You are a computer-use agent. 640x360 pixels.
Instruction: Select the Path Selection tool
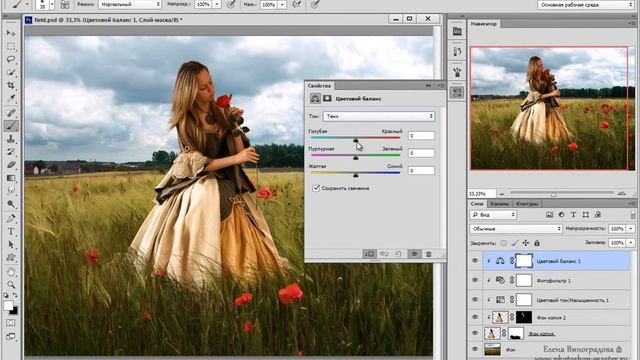pos(11,244)
